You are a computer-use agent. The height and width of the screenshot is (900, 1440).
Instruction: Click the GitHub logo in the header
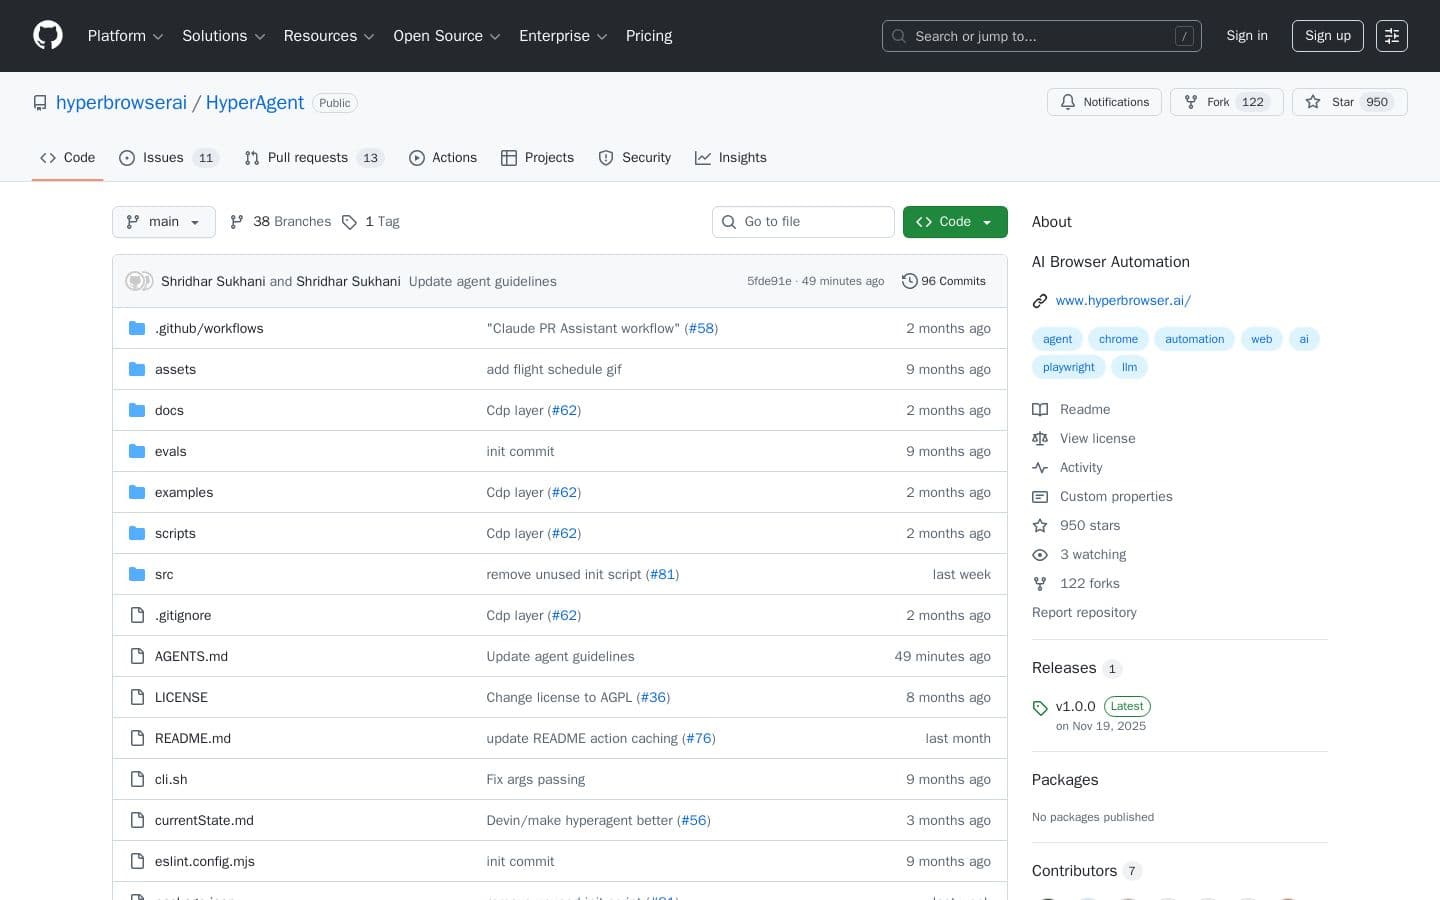[x=47, y=35]
